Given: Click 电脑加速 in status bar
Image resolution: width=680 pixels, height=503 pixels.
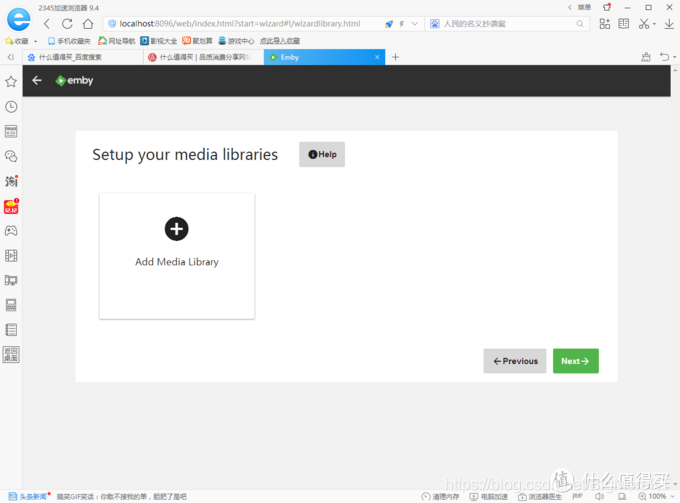Looking at the screenshot, I should pos(489,496).
